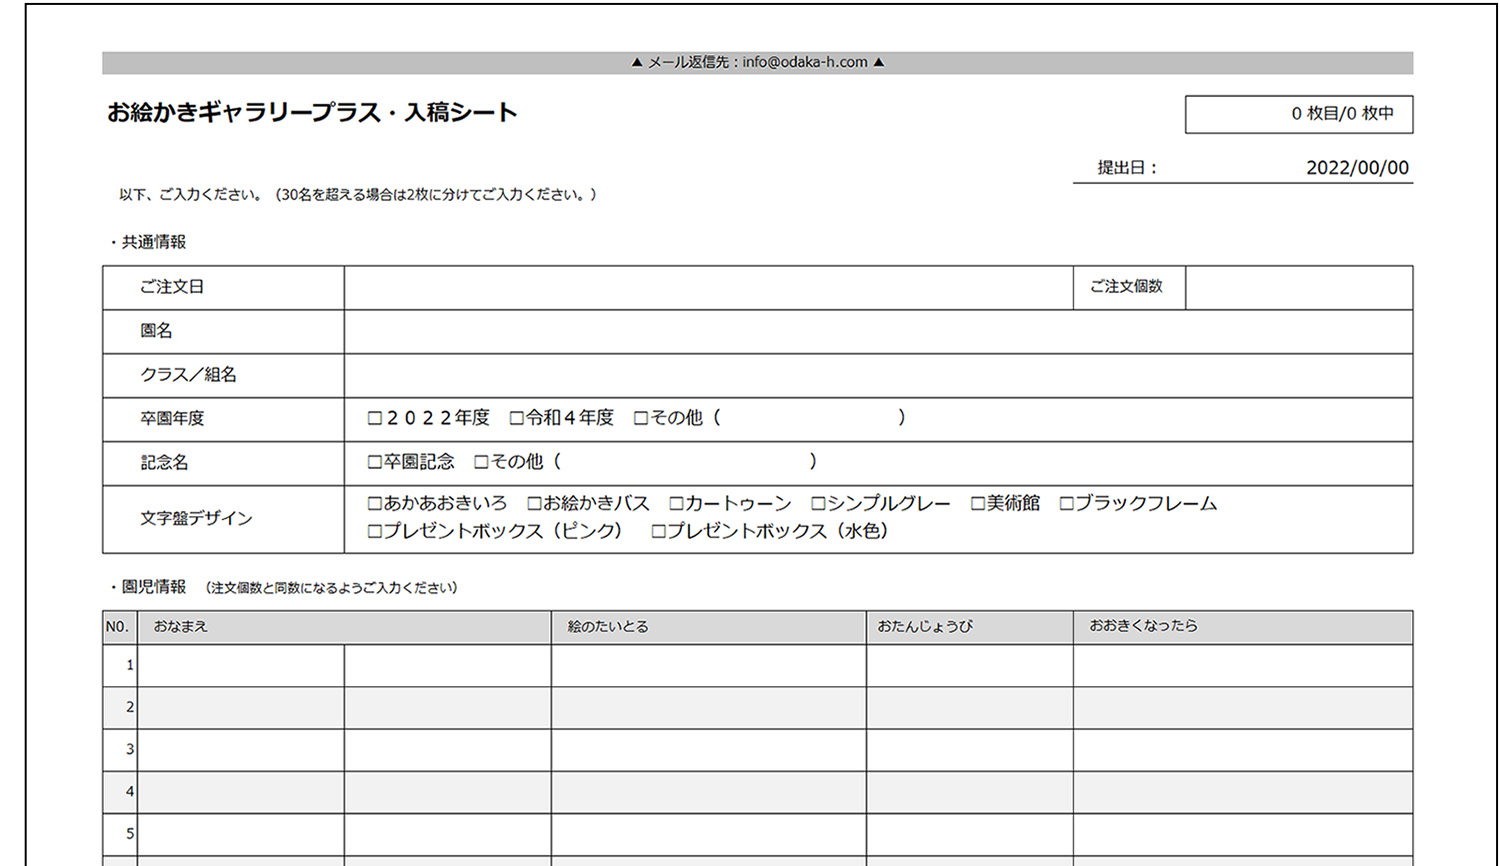Tick その他 checkbox in 卒園年度 row
The width and height of the screenshot is (1500, 866).
(641, 418)
